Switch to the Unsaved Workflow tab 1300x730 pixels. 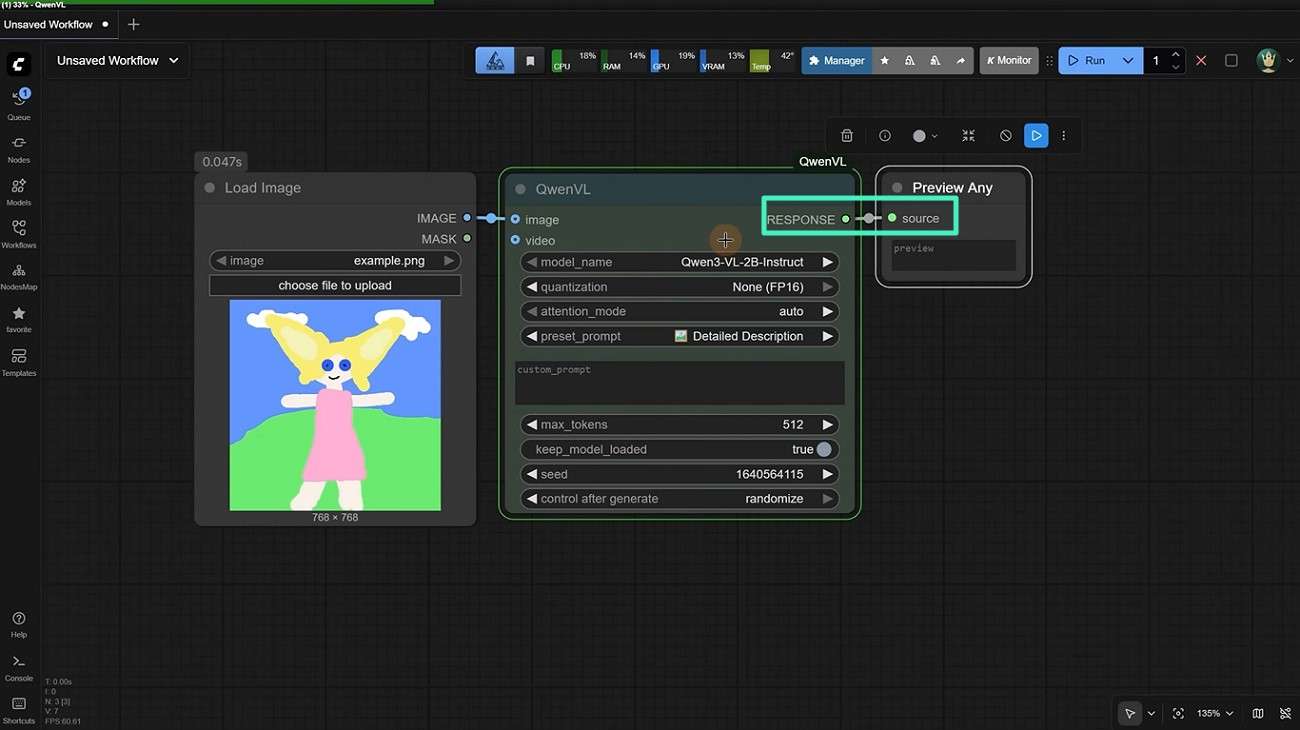click(x=50, y=23)
